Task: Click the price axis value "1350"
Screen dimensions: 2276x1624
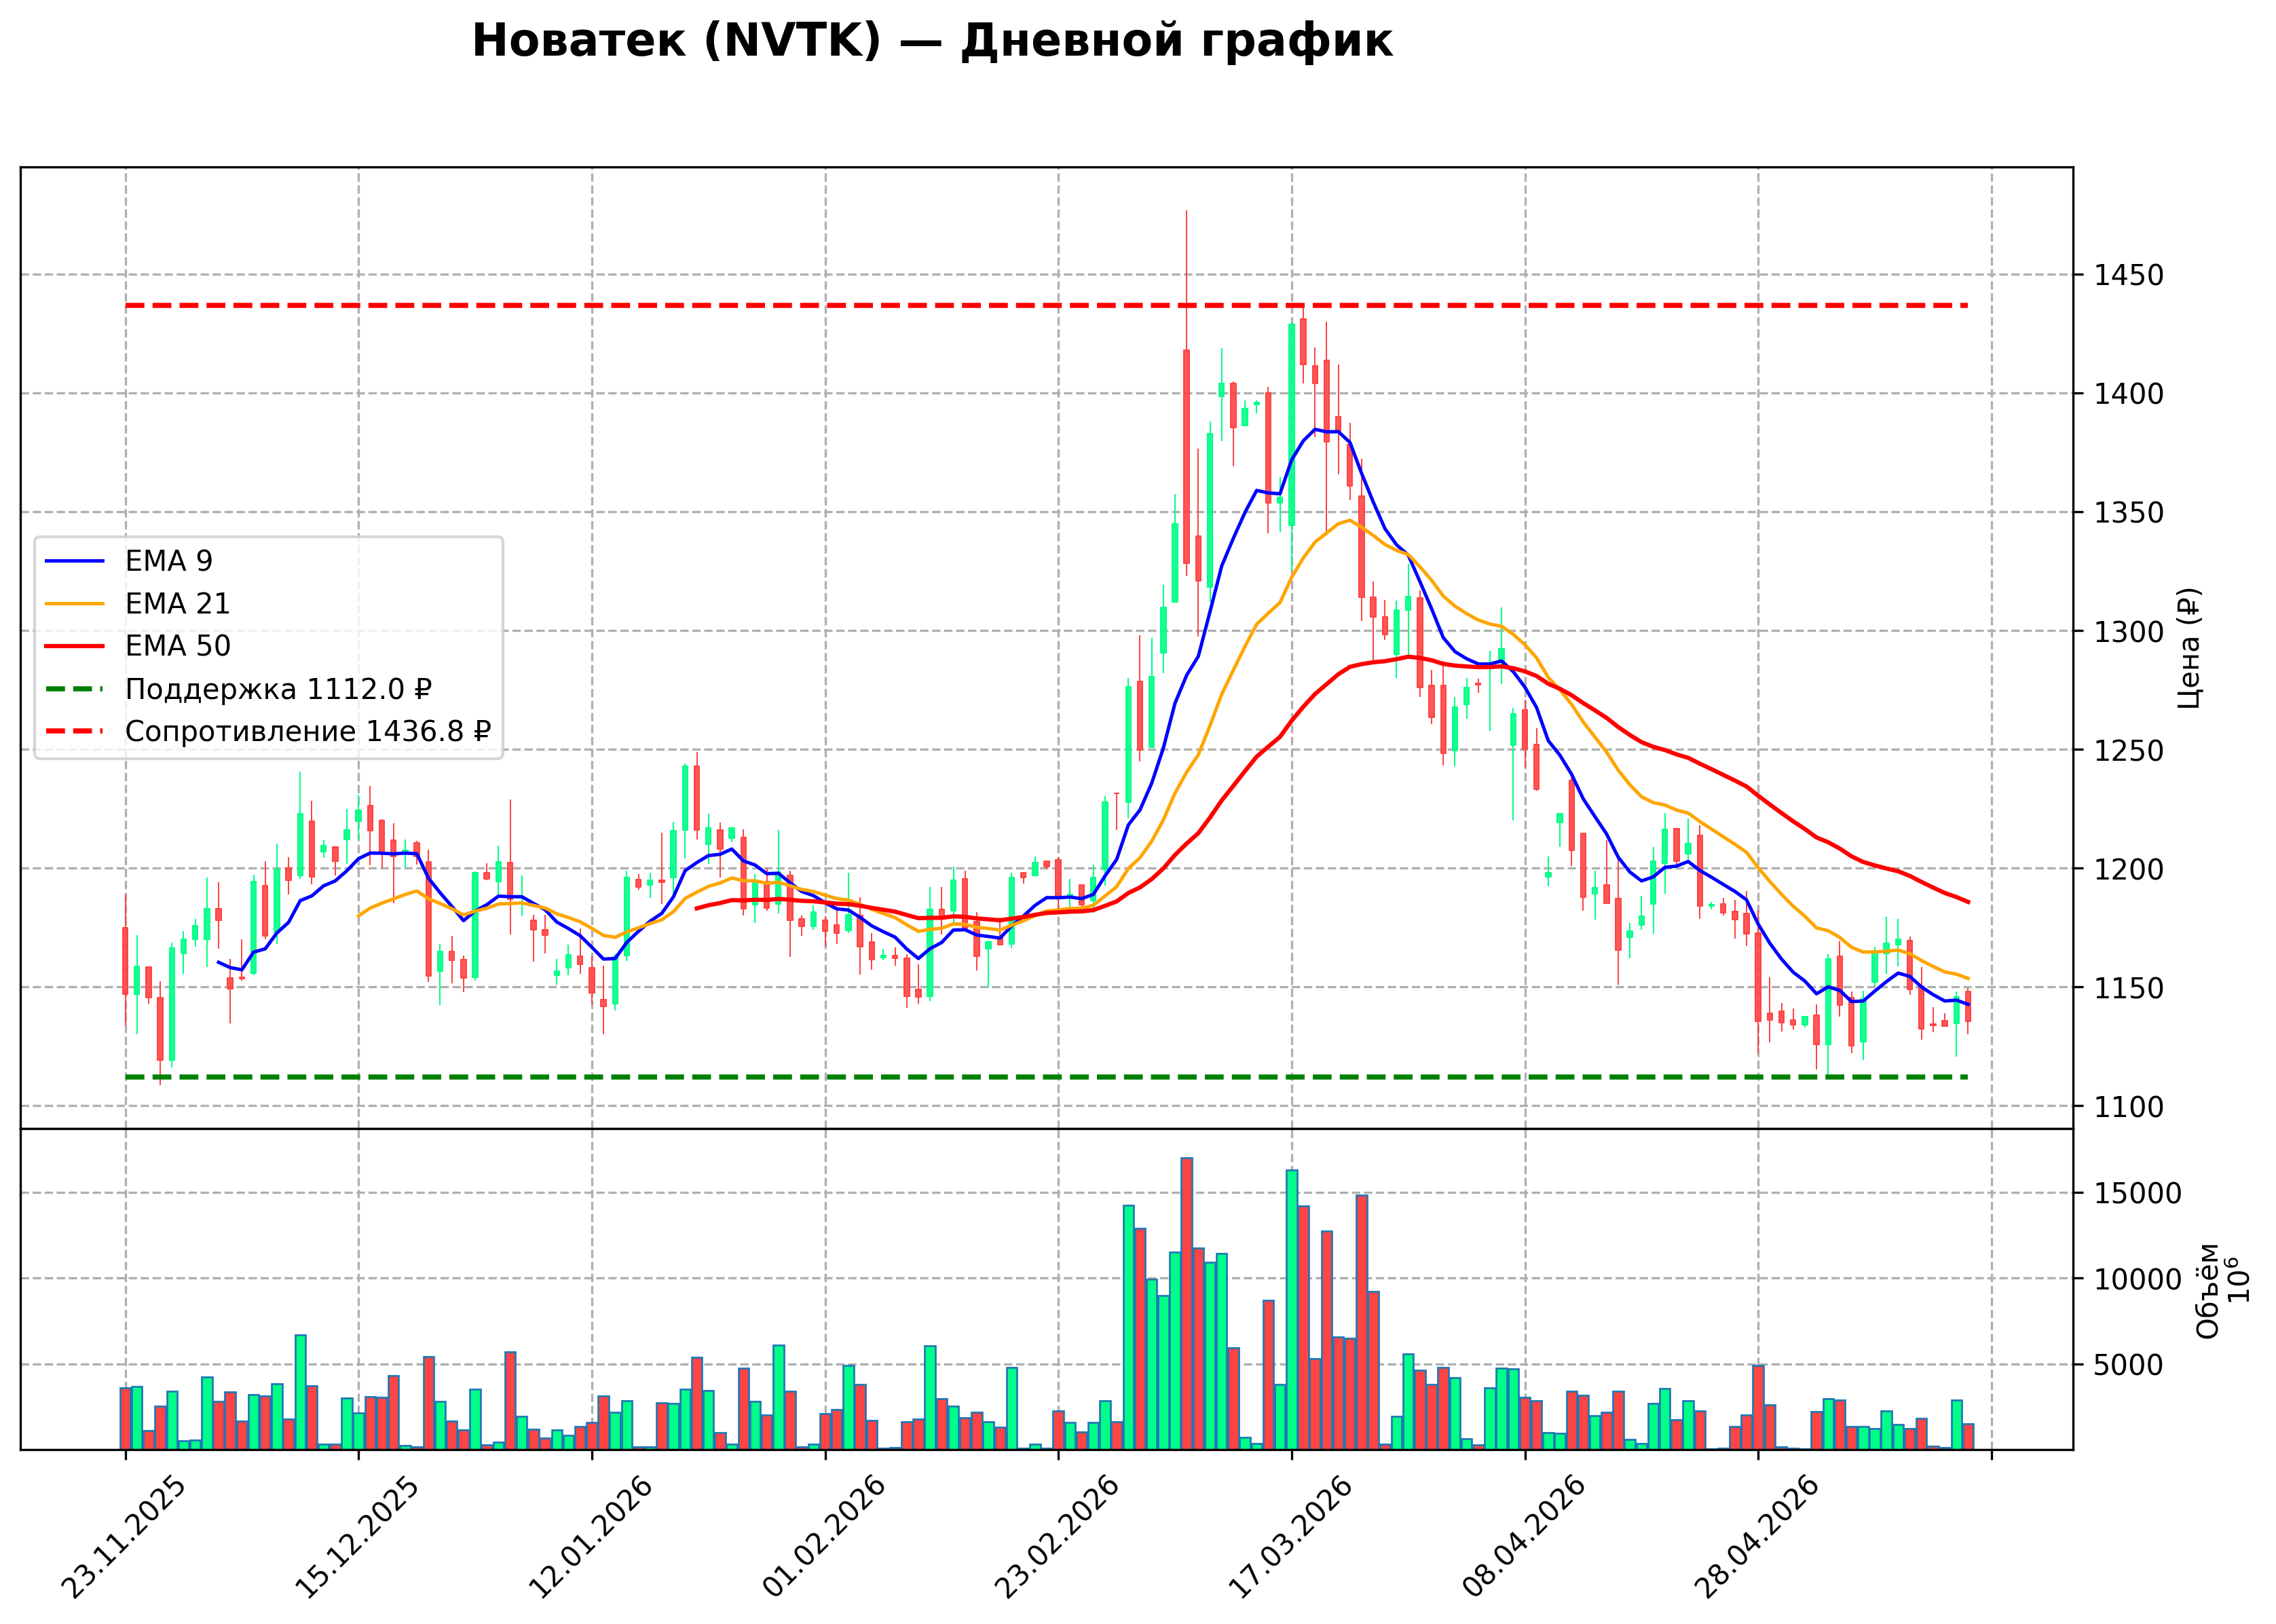Action: click(x=2129, y=513)
